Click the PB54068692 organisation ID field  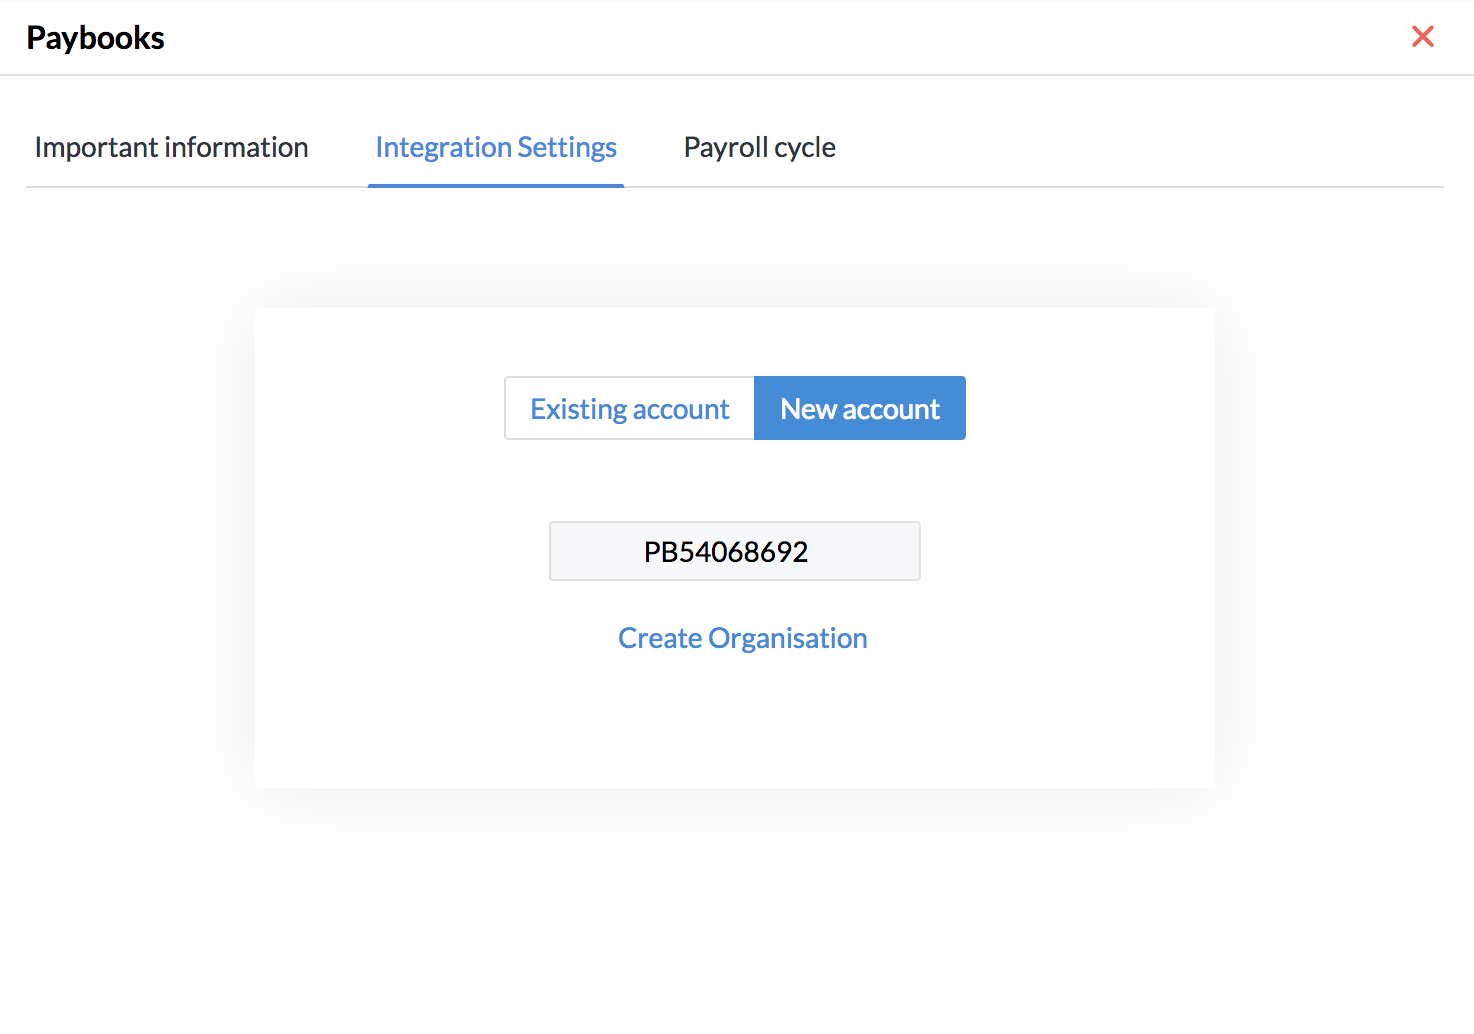pyautogui.click(x=734, y=551)
